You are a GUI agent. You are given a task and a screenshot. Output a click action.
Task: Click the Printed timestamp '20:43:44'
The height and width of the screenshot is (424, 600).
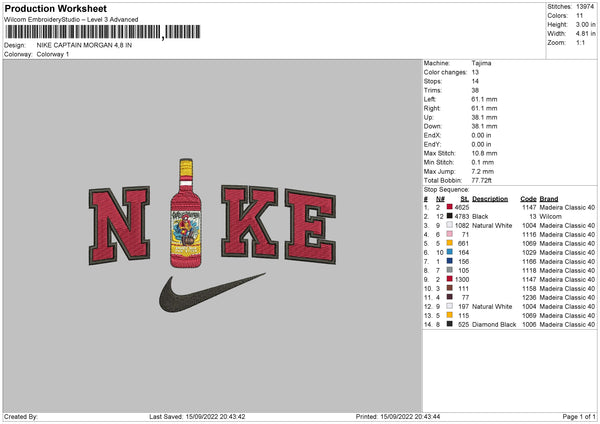pos(426,416)
